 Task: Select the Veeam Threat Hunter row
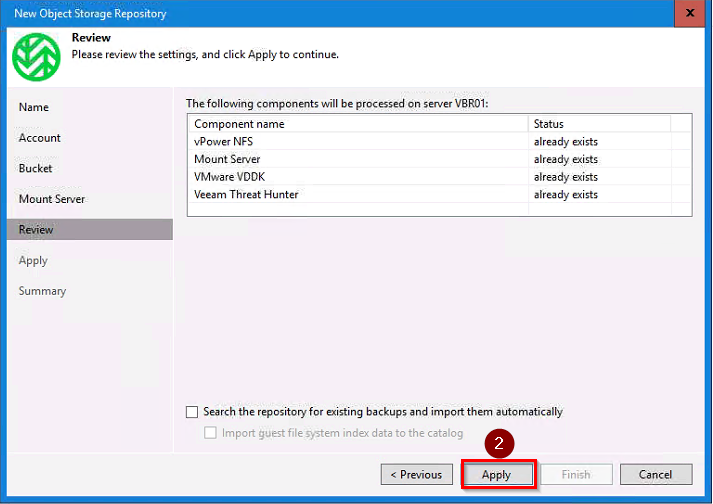point(440,194)
